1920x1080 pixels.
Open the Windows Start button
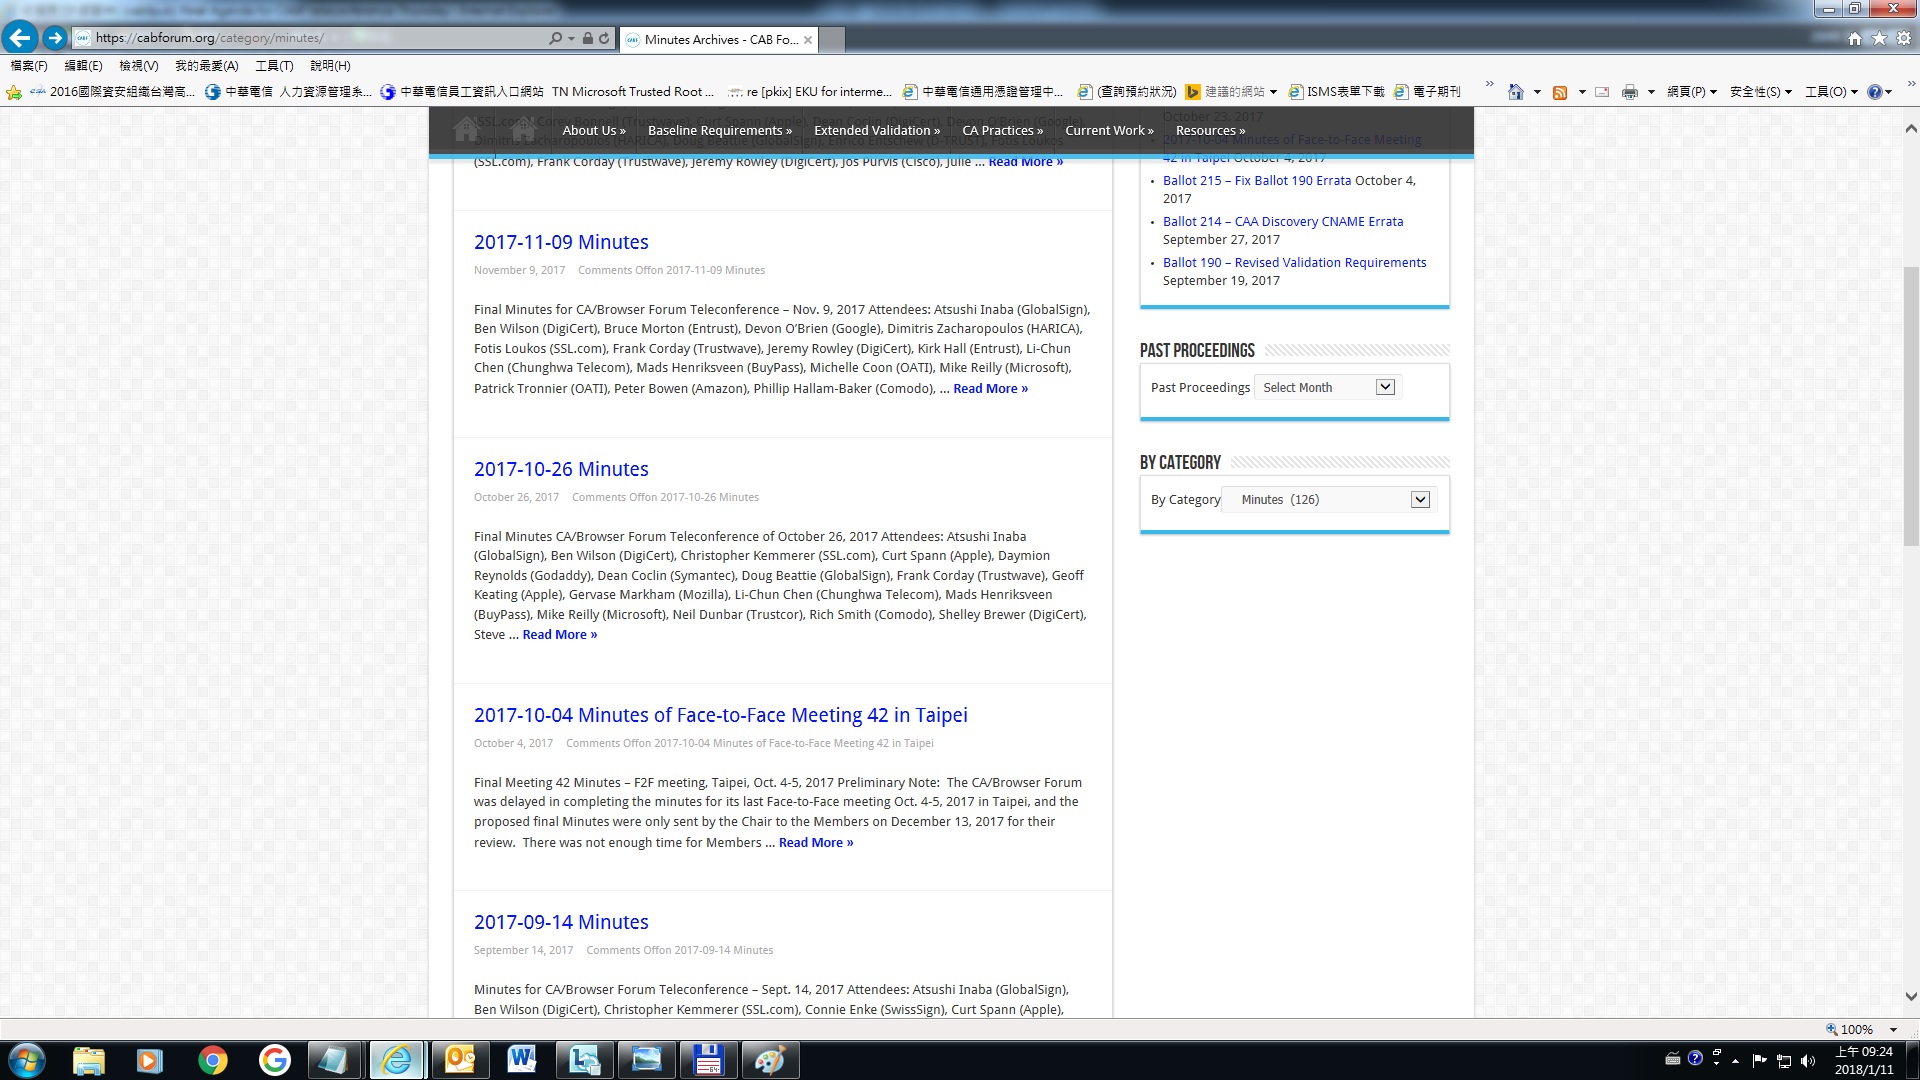(x=27, y=1060)
